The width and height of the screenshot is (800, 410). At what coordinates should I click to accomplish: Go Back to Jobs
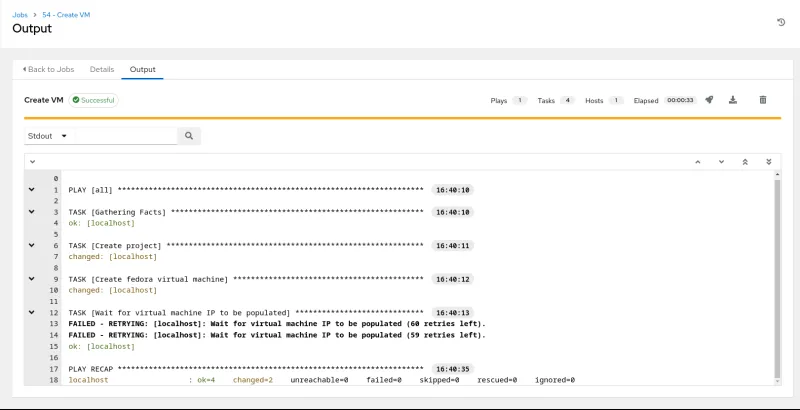click(x=49, y=69)
